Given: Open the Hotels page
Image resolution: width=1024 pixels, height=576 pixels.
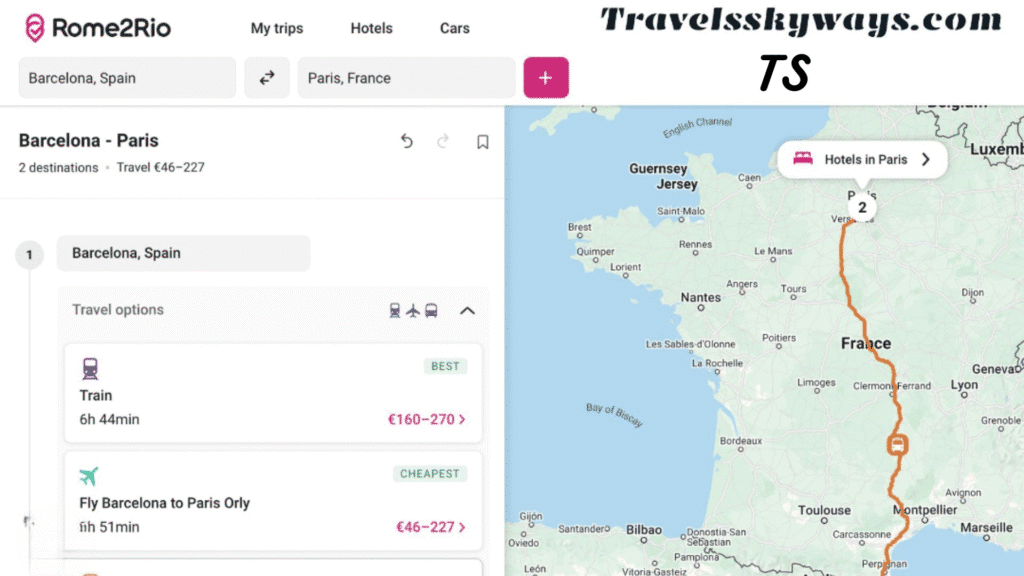Looking at the screenshot, I should (x=372, y=28).
